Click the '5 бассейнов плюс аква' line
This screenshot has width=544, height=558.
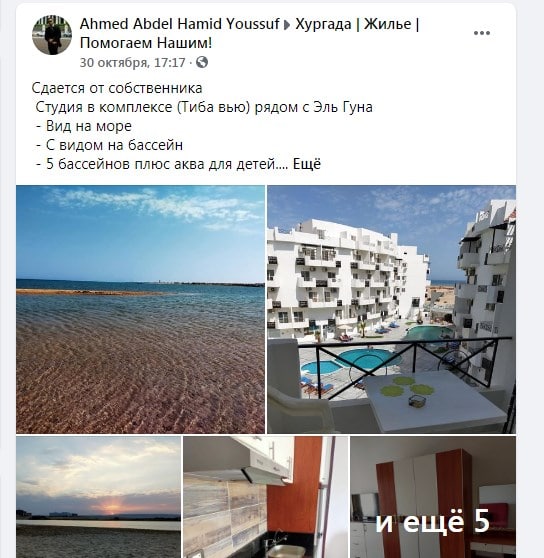(x=126, y=164)
